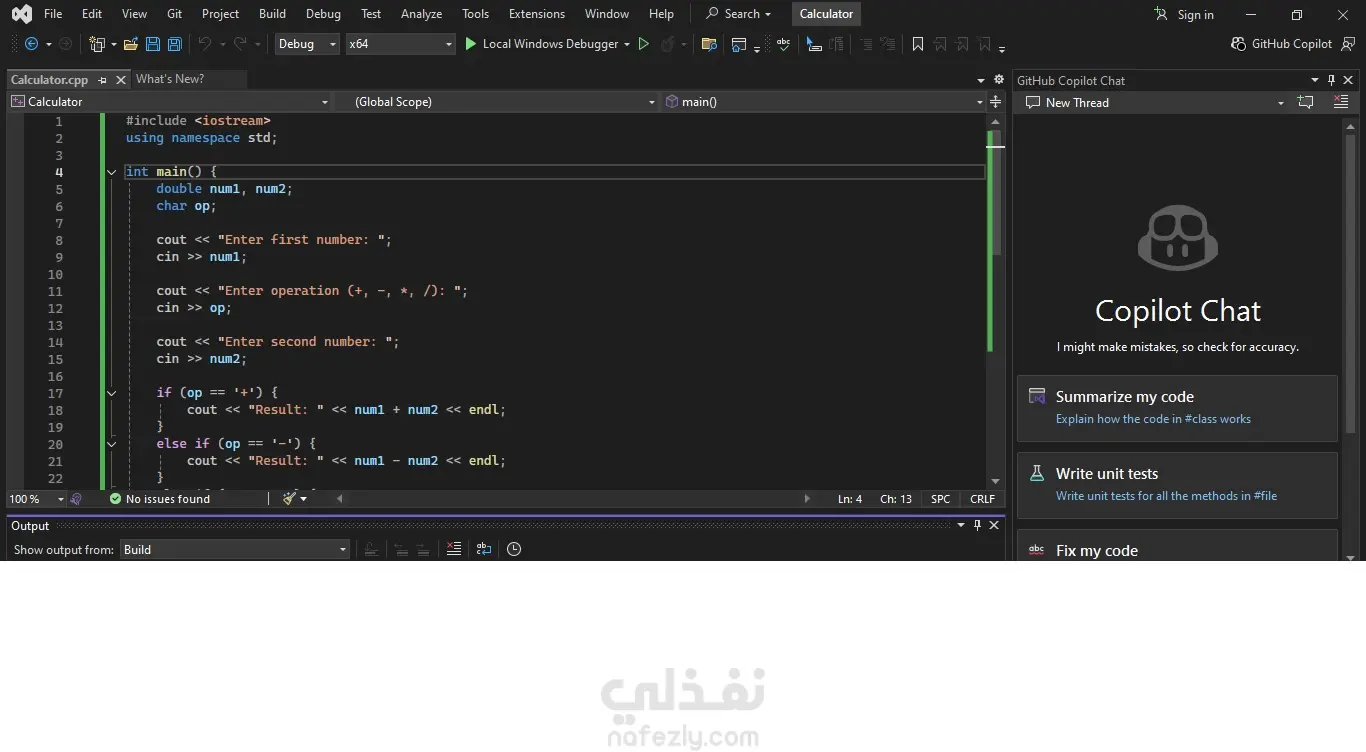Save Calculator.cpp with the single floppy icon

[x=153, y=44]
